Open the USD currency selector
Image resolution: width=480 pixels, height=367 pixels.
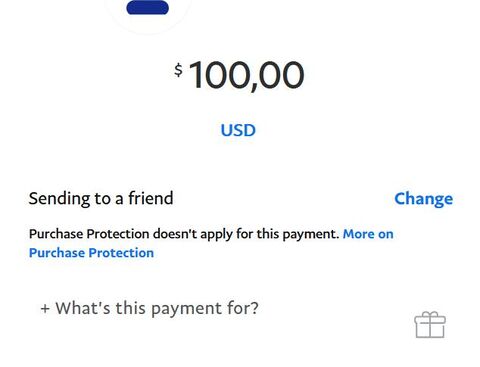238,130
